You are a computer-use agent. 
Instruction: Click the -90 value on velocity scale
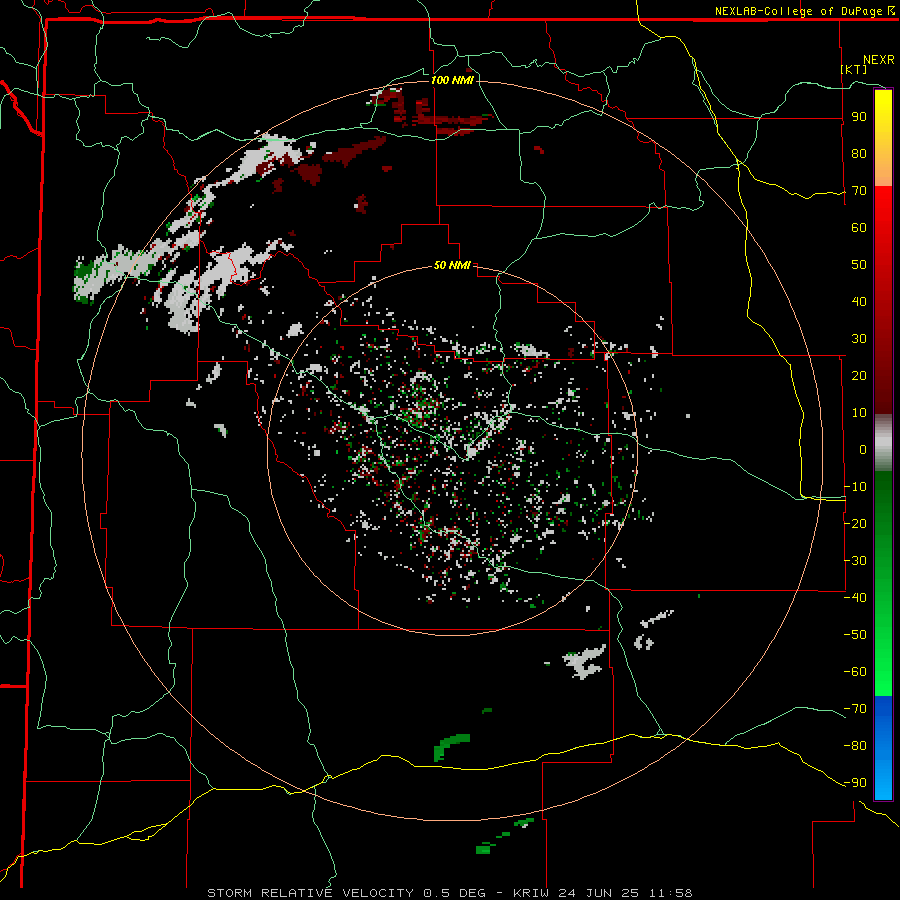point(855,783)
